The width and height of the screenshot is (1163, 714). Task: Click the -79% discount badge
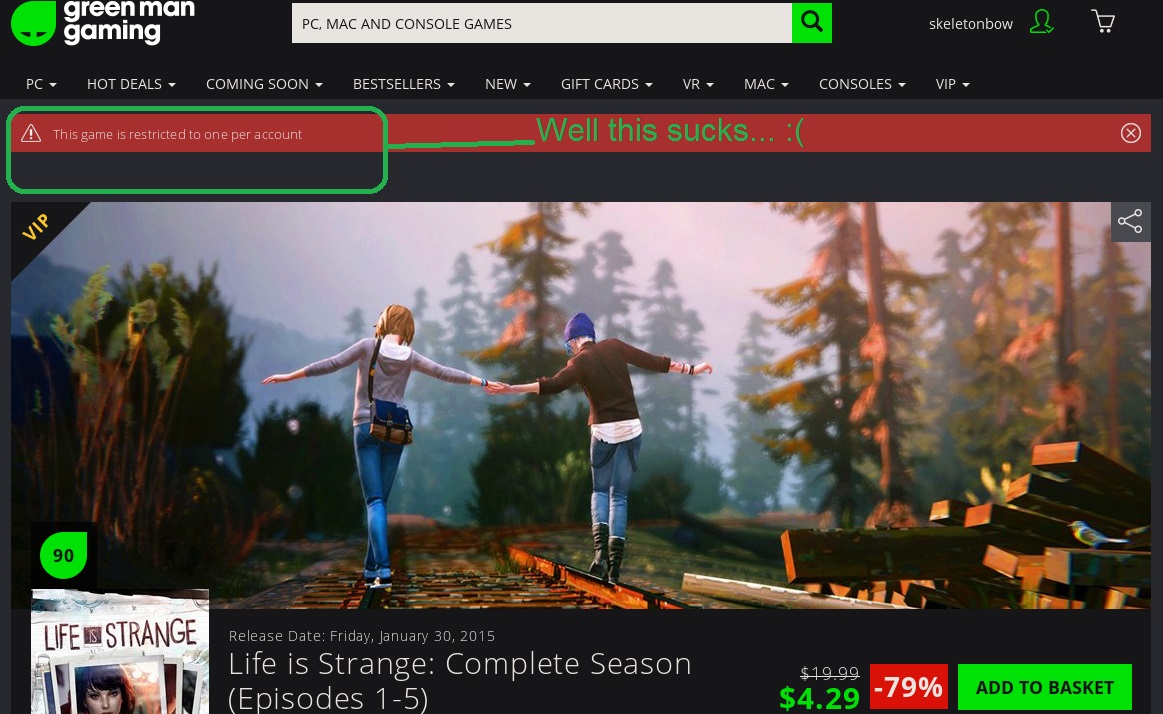909,687
